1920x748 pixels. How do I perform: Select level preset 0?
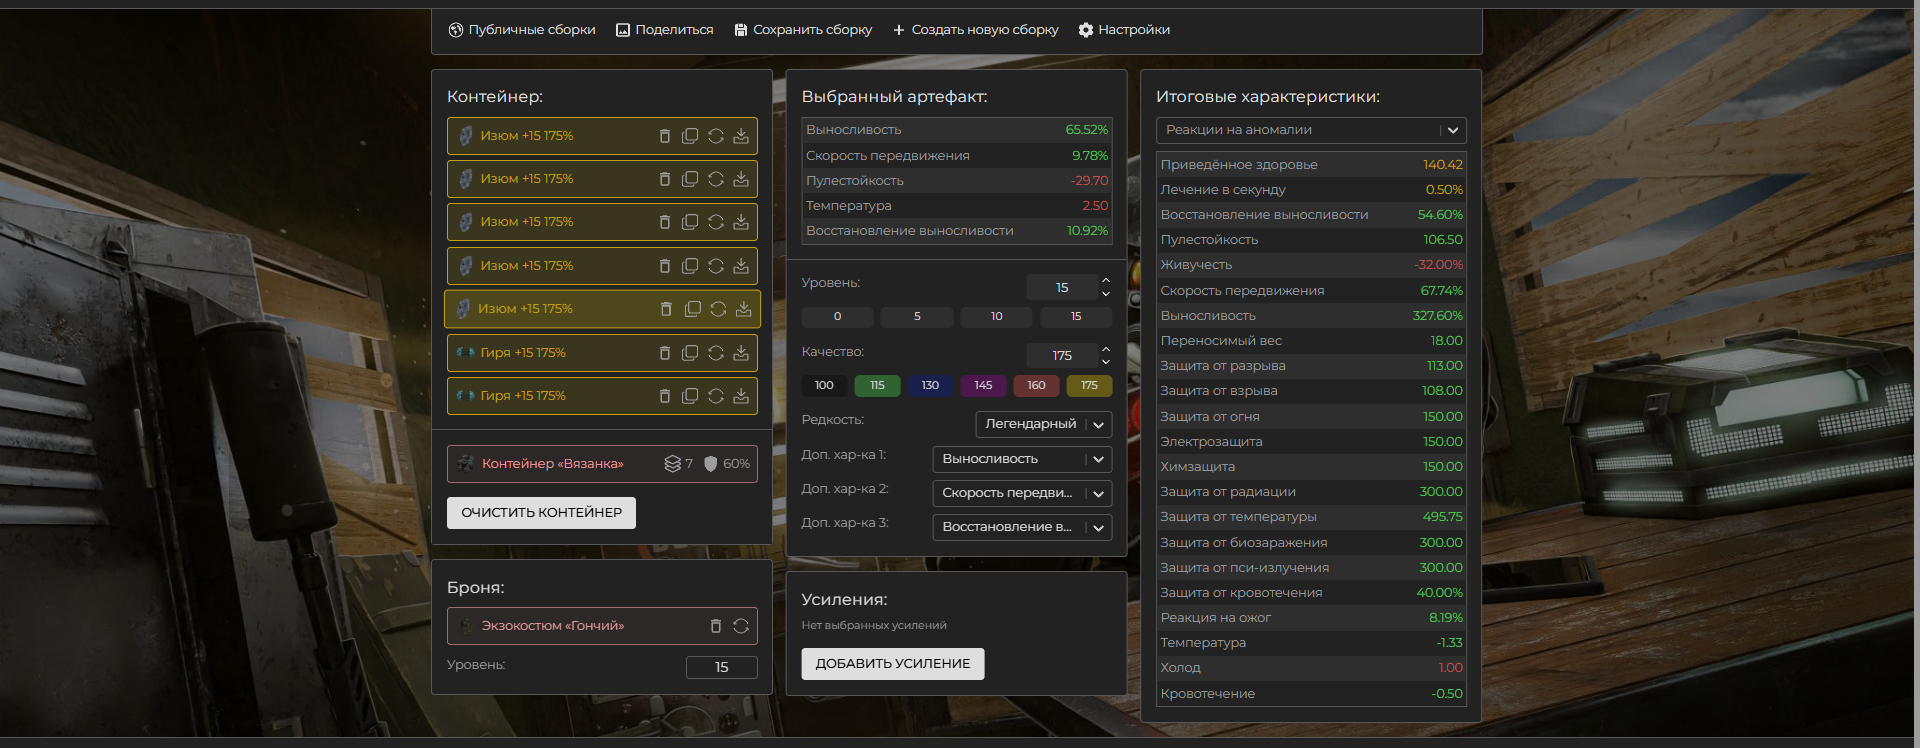pyautogui.click(x=837, y=317)
